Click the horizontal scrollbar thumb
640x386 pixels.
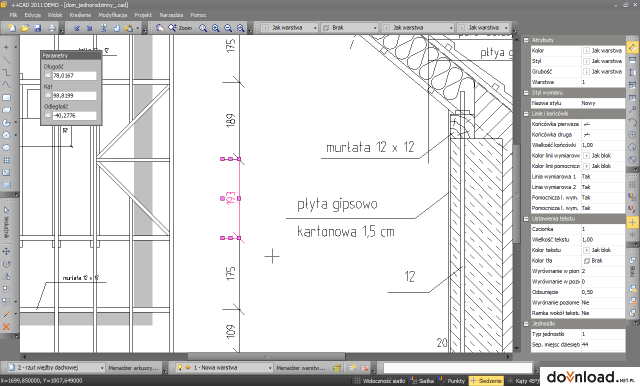pyautogui.click(x=266, y=357)
